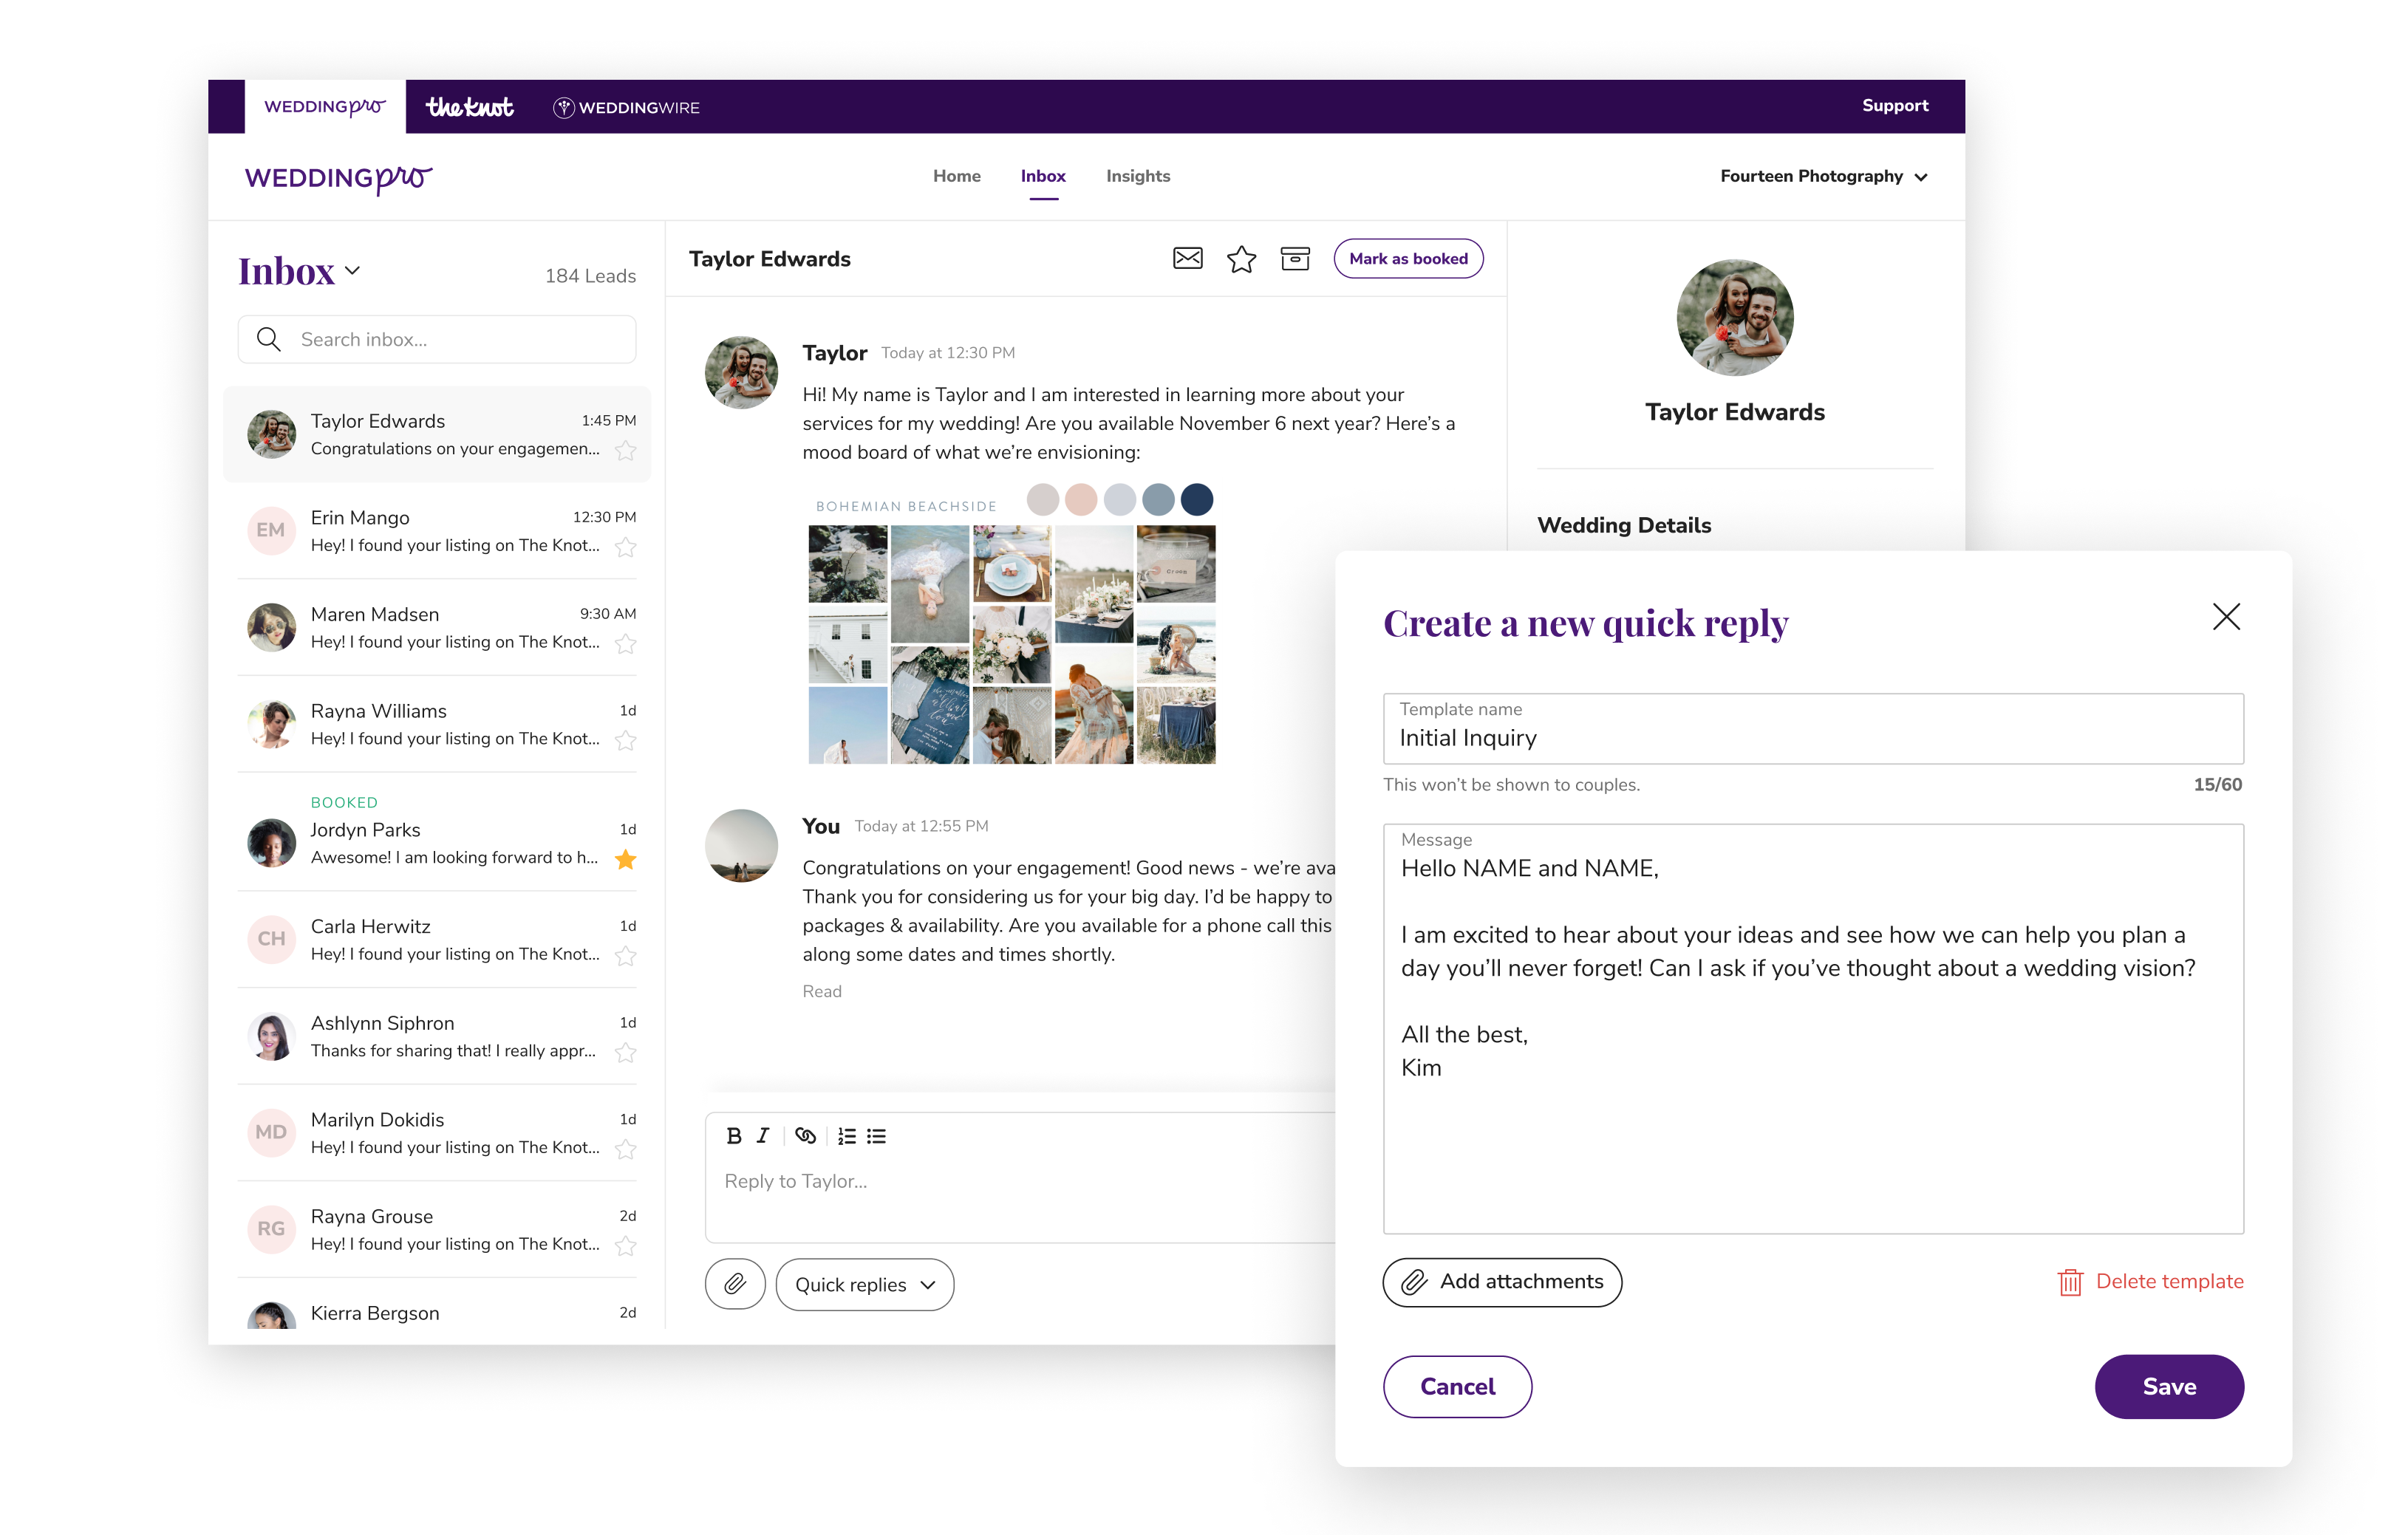Toggle star on Ashlynn Siphron row
Viewport: 2408px width, 1535px height.
[626, 1052]
